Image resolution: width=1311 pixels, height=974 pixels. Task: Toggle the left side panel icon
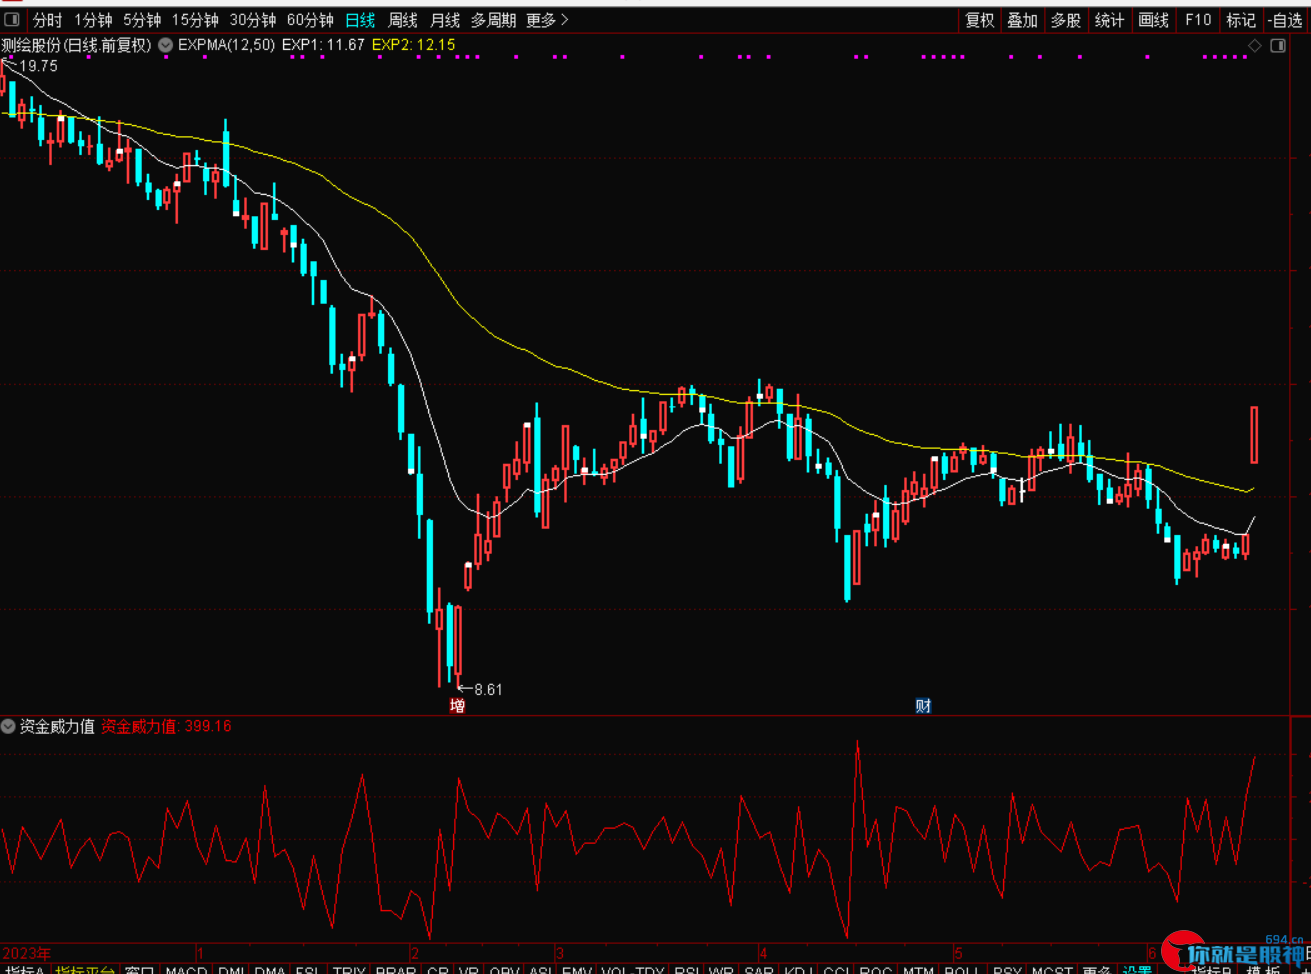click(11, 20)
